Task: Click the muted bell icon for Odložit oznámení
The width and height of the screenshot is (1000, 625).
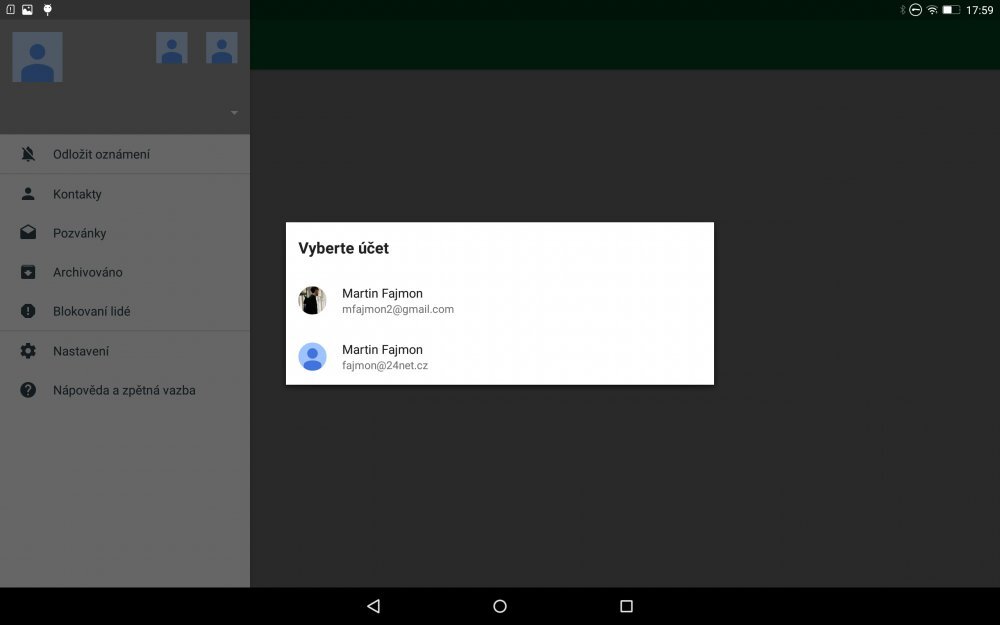Action: (x=27, y=154)
